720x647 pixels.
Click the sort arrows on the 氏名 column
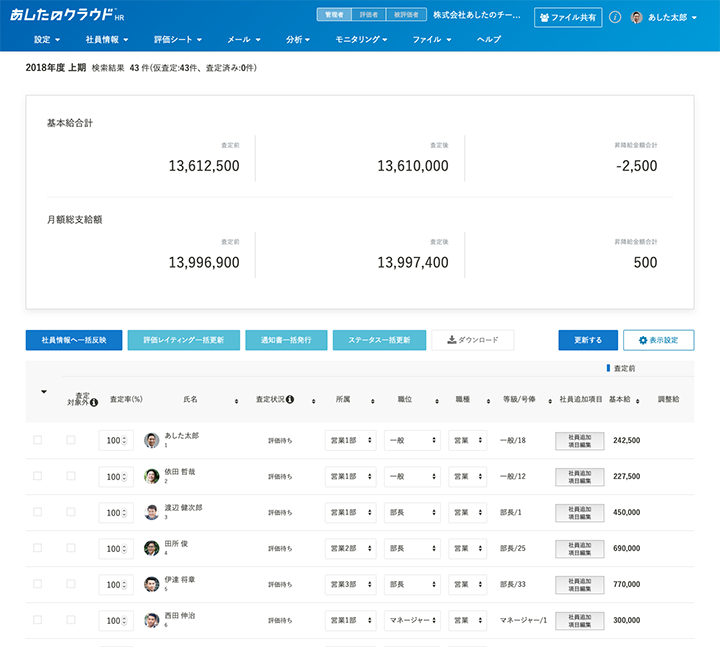pos(236,400)
